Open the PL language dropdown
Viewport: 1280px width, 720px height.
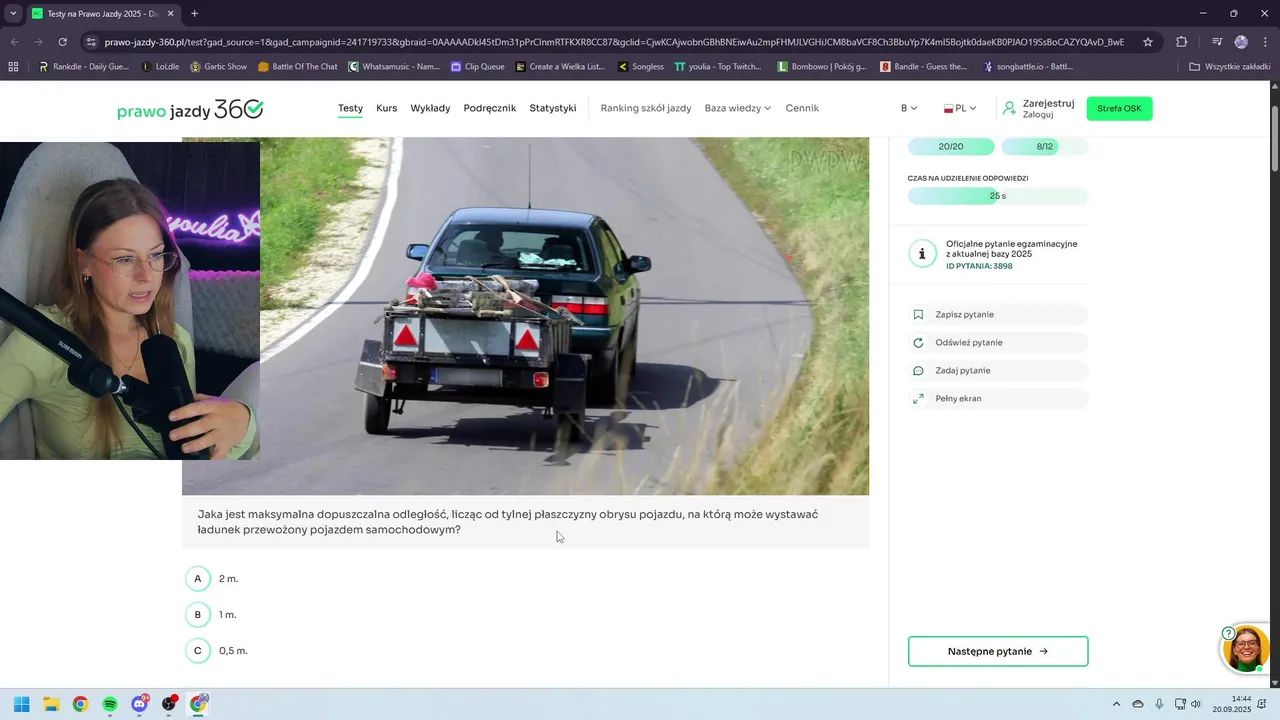[960, 108]
